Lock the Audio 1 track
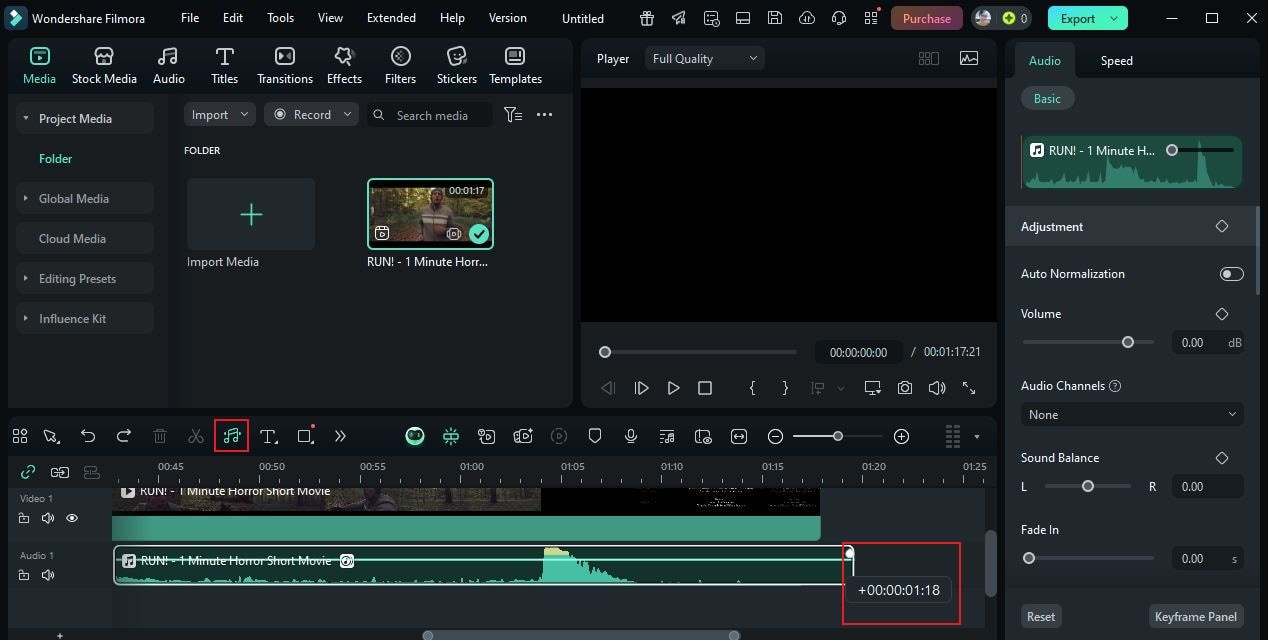Screen dimensions: 1268x640 point(24,575)
